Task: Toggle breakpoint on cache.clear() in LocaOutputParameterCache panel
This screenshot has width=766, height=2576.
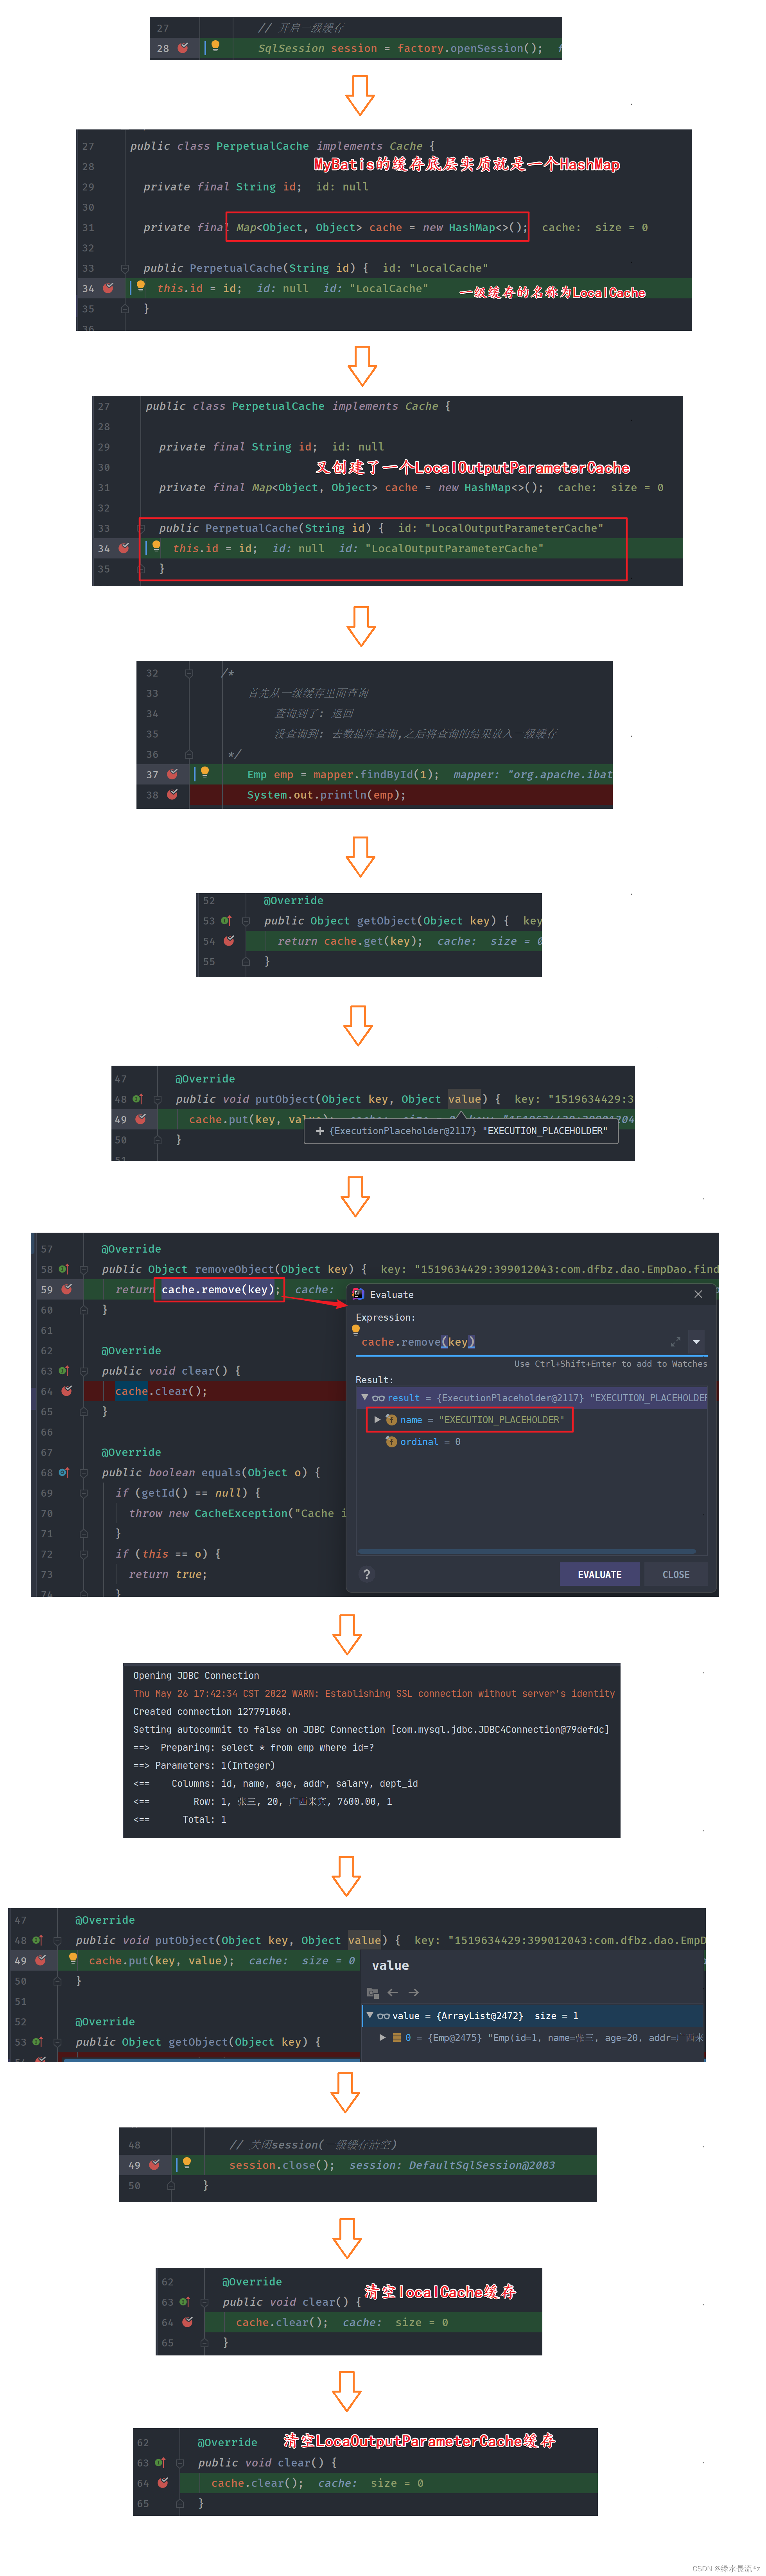Action: click(x=163, y=2483)
